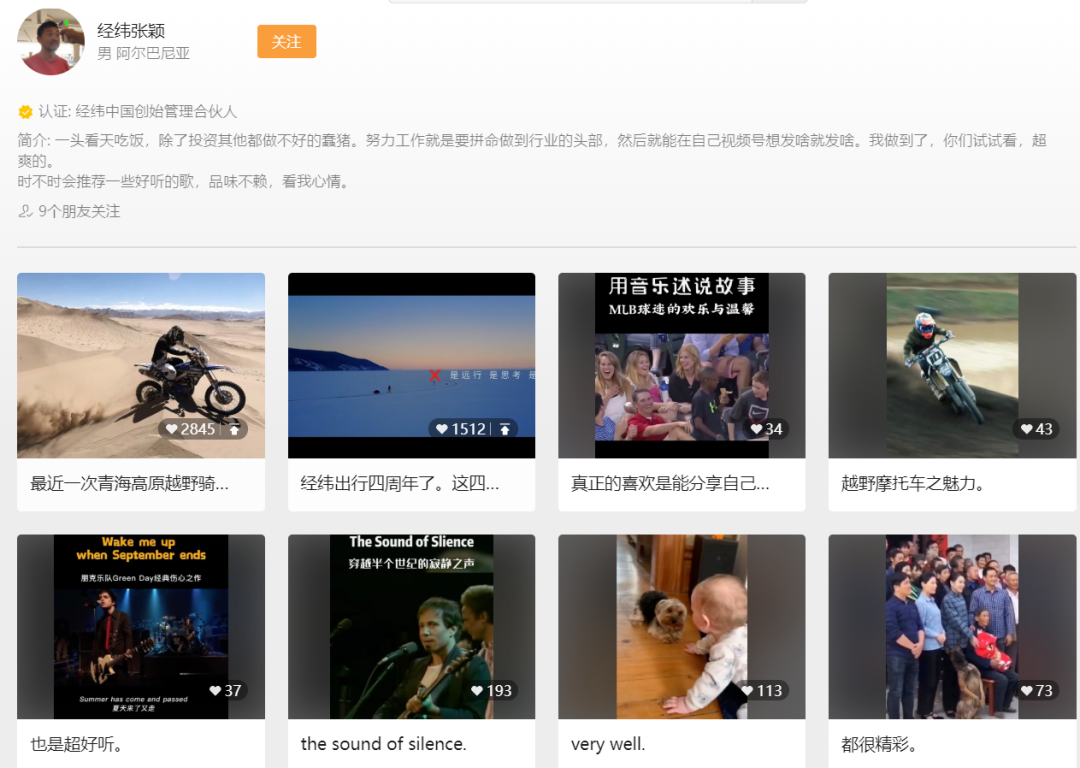1080x768 pixels.
Task: Open the 经纬张颖 profile avatar photo
Action: [51, 41]
